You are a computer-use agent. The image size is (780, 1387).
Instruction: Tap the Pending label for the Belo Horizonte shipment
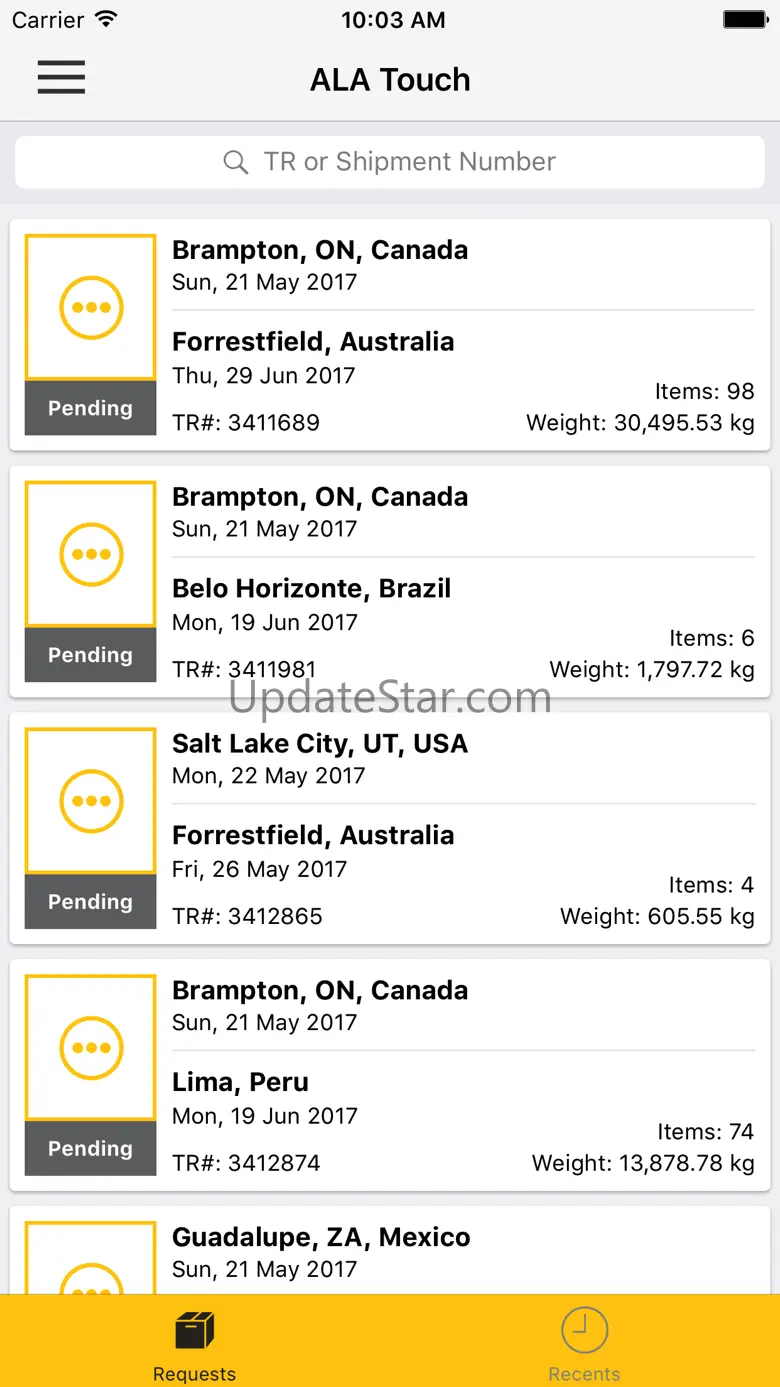click(90, 655)
